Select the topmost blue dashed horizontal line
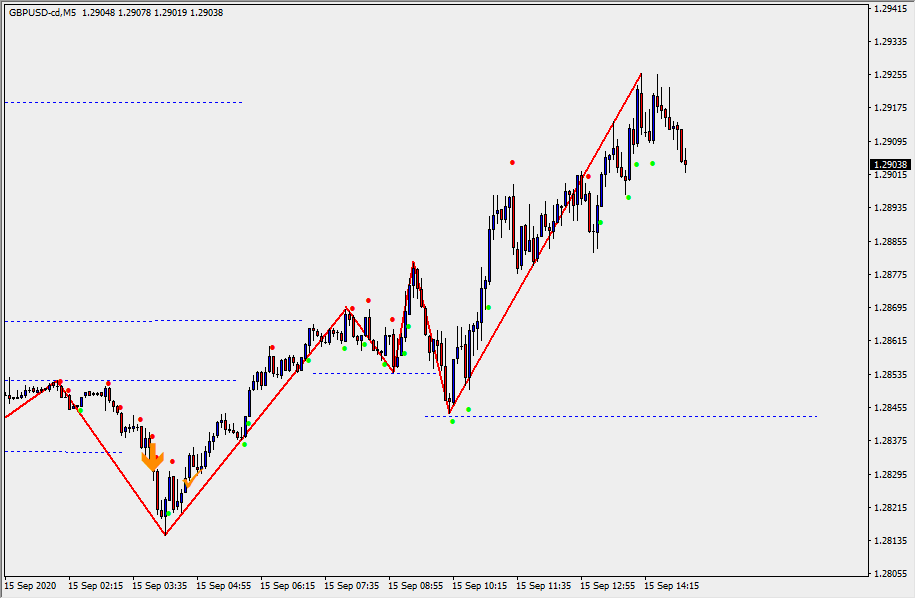The height and width of the screenshot is (599, 916). (120, 102)
